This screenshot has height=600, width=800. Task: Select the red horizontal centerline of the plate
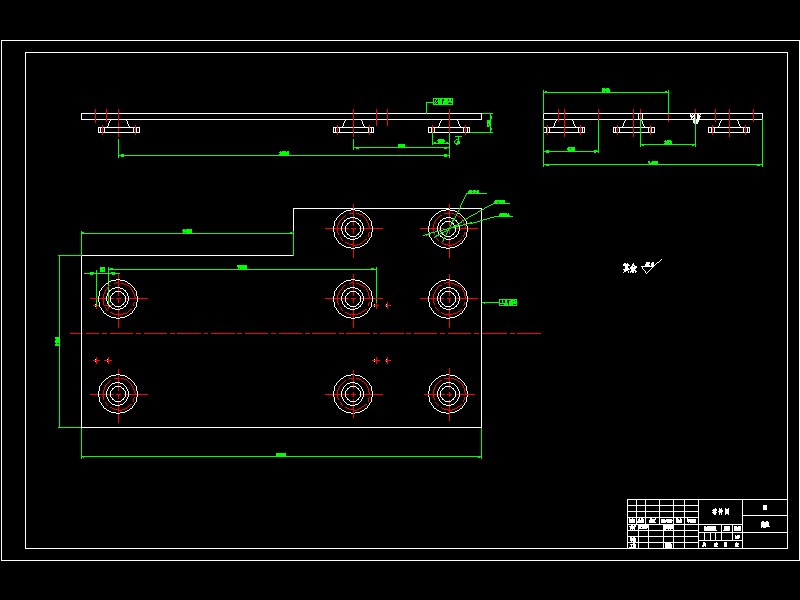coord(305,333)
